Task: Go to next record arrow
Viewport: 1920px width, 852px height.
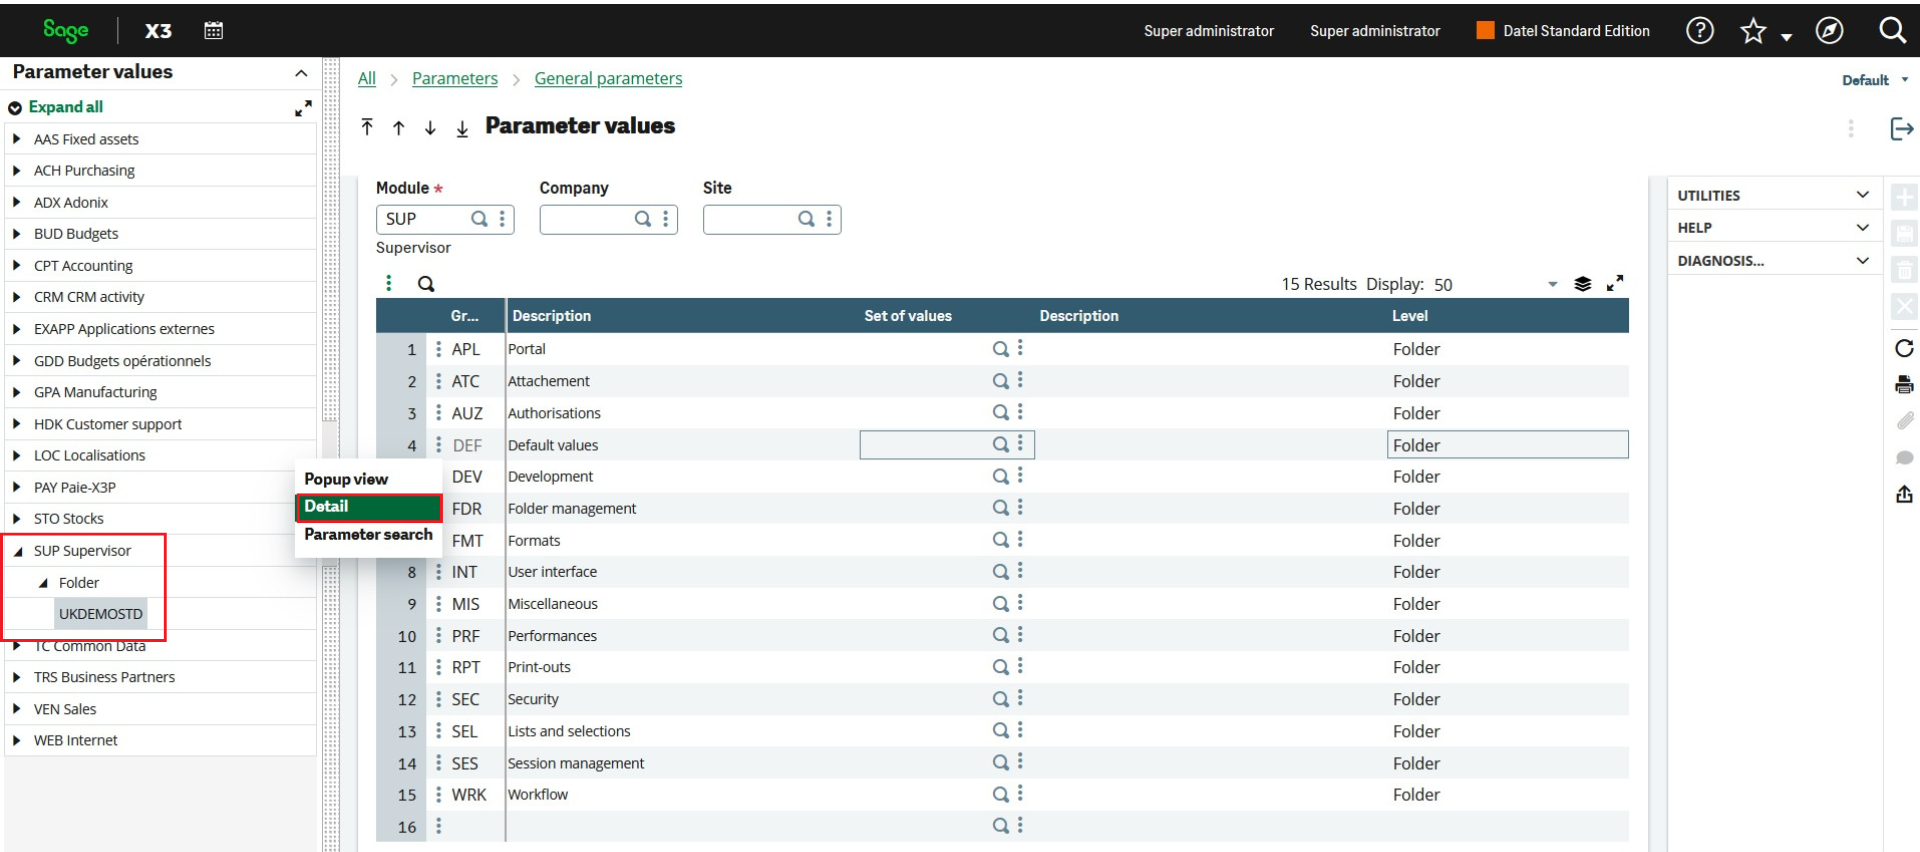Action: pos(430,128)
